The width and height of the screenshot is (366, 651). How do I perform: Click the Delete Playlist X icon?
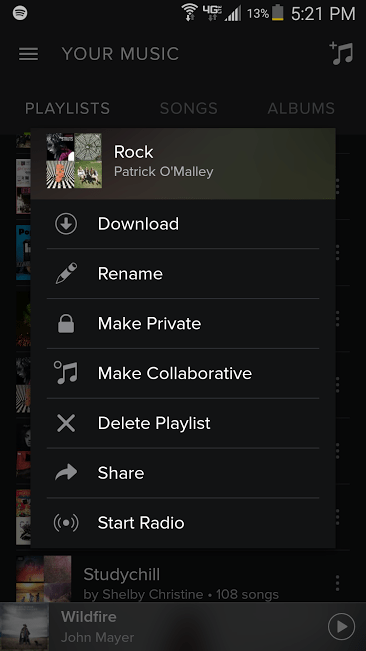66,423
